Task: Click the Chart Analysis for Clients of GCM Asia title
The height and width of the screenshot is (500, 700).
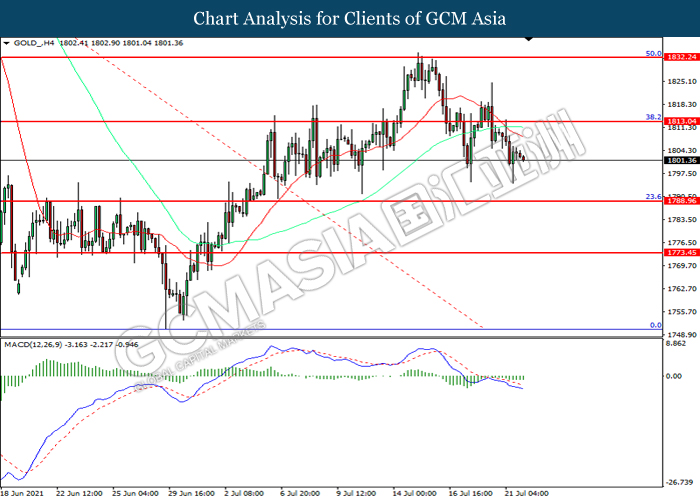Action: (350, 19)
